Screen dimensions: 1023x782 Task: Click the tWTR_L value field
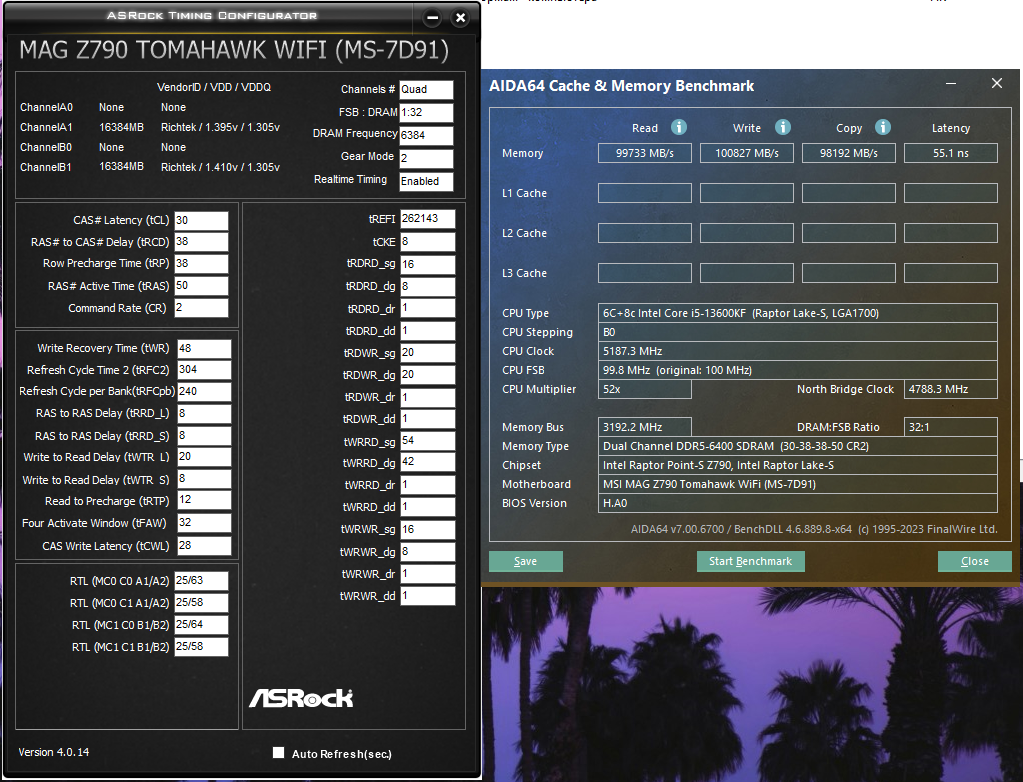[204, 457]
